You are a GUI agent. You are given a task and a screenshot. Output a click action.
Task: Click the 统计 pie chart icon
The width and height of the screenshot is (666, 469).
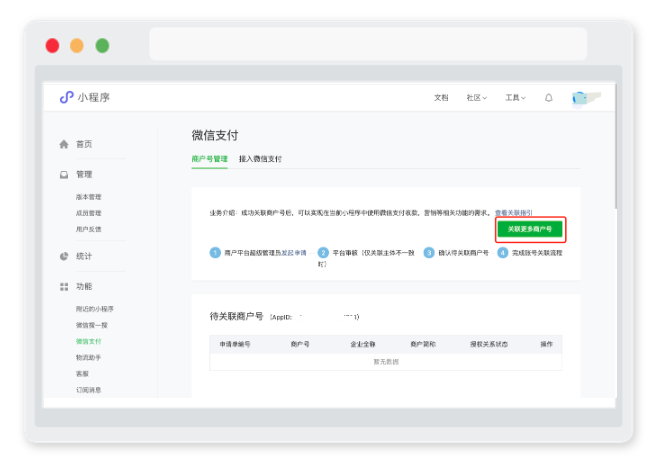[64, 256]
